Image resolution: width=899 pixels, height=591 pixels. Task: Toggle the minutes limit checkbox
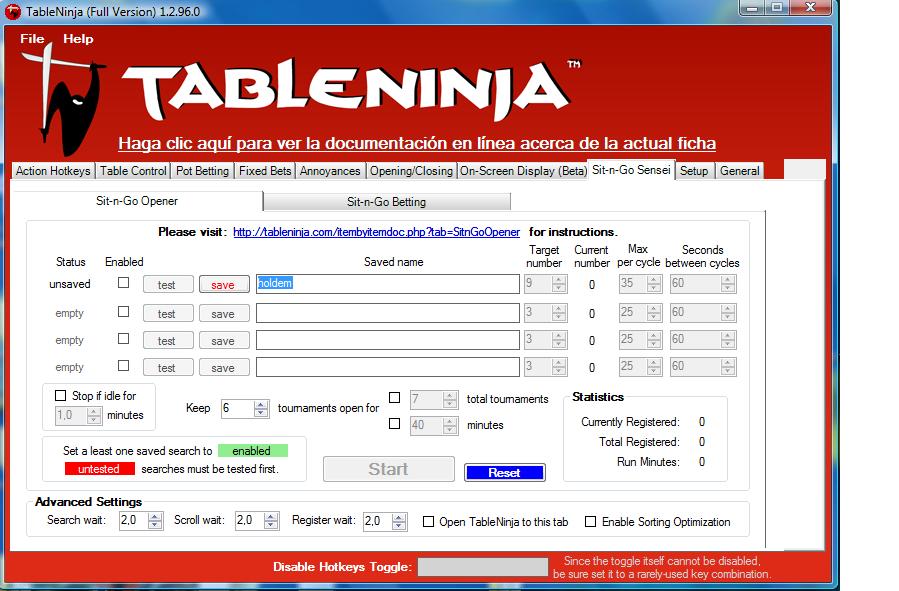coord(394,424)
